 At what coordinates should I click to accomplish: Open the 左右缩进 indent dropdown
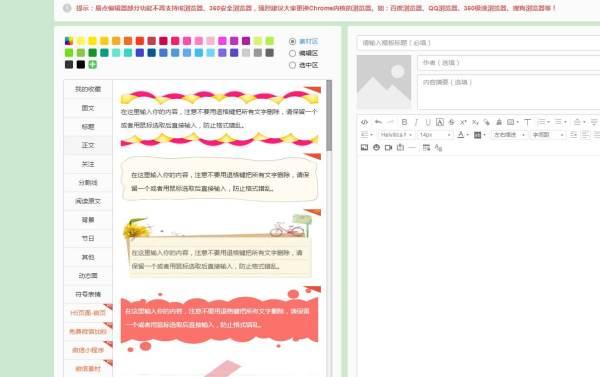coord(509,135)
